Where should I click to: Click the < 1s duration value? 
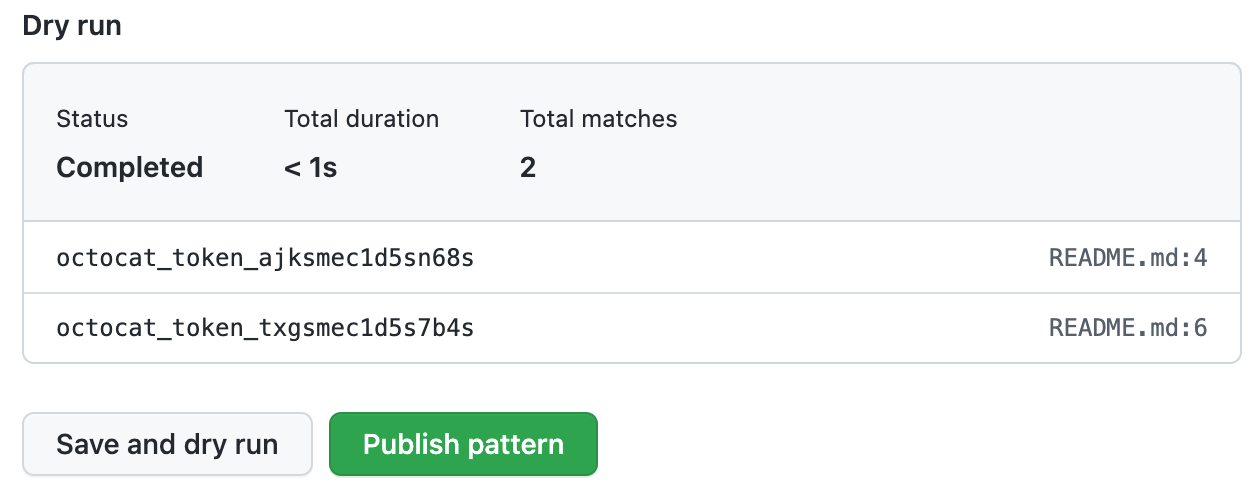click(x=310, y=167)
